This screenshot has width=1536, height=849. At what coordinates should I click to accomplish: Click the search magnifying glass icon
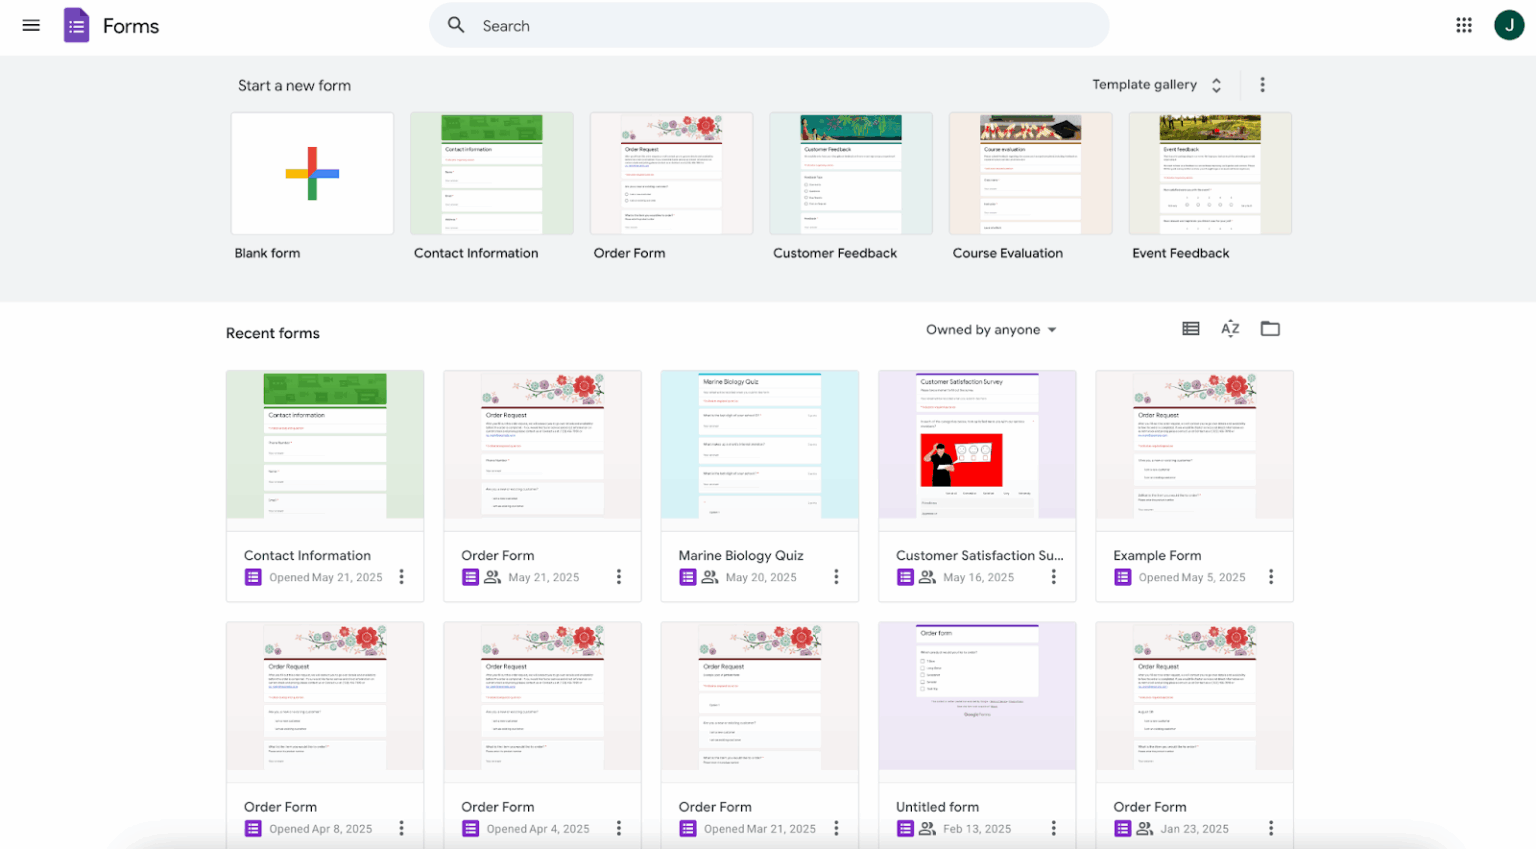point(456,25)
